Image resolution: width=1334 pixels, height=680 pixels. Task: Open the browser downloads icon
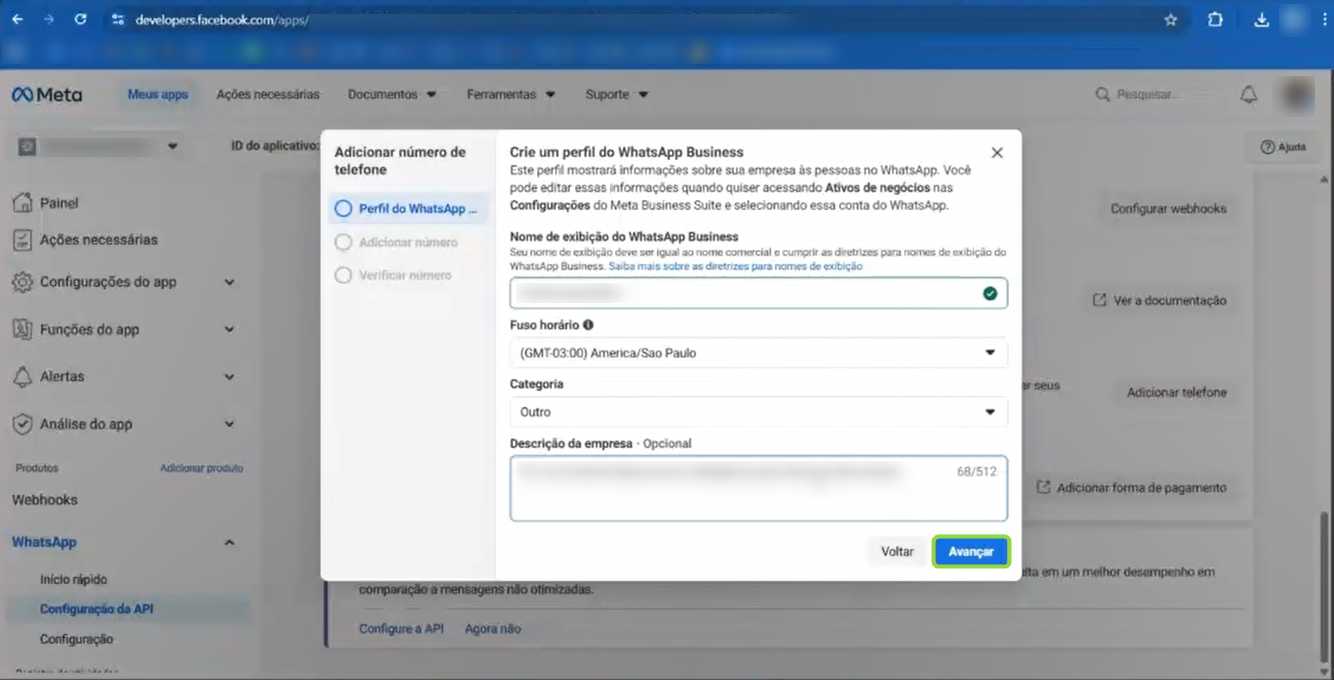(x=1261, y=20)
